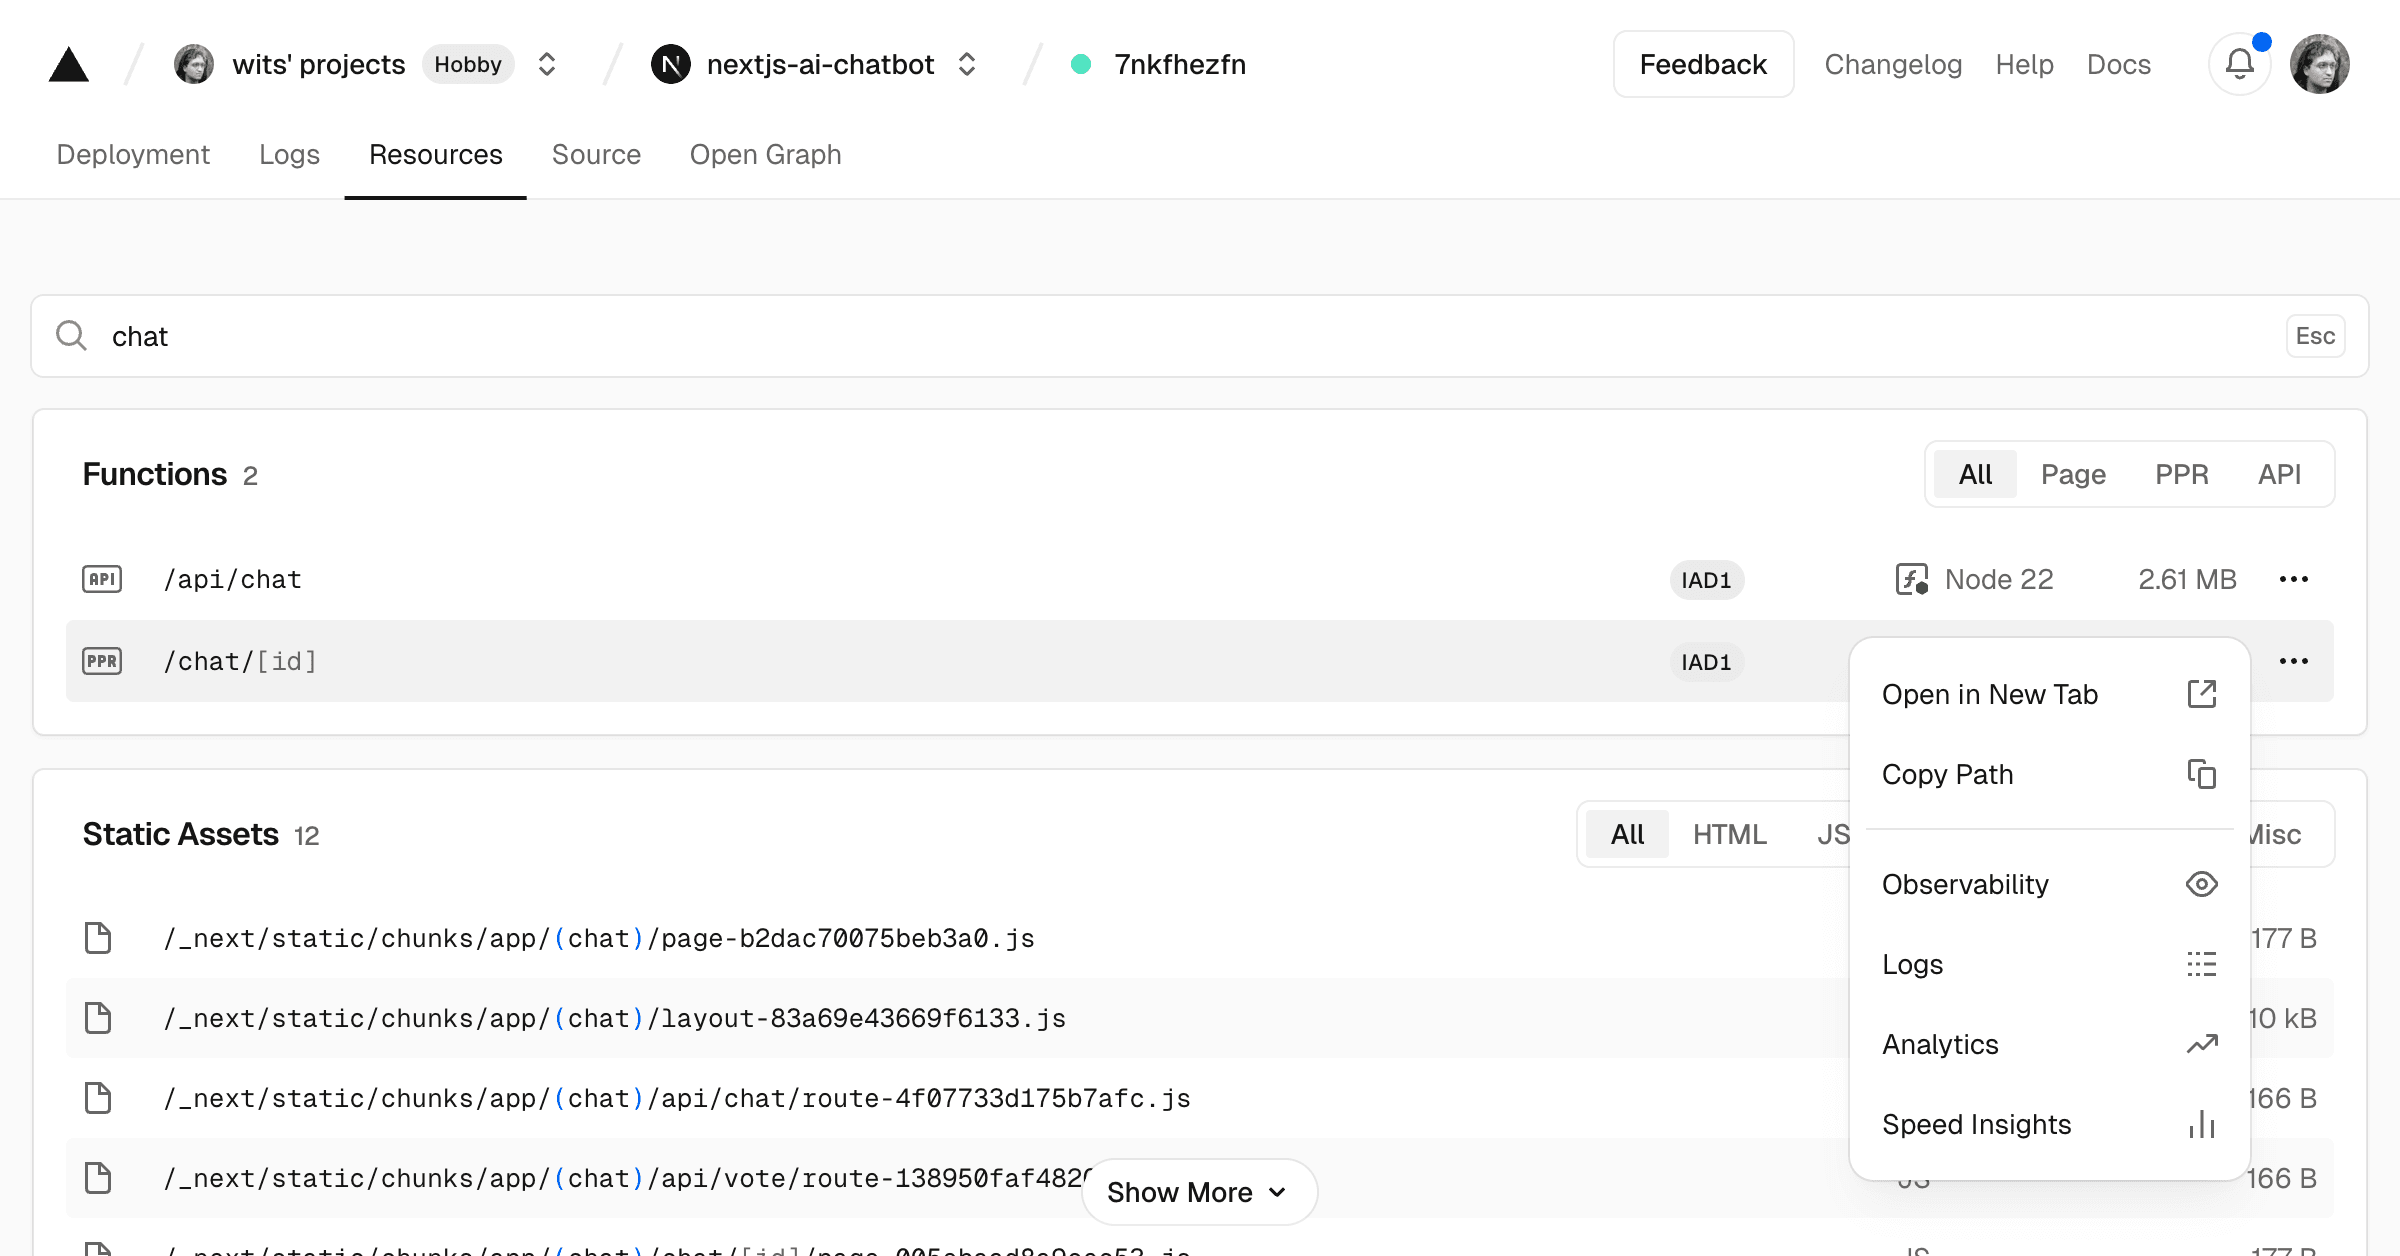Viewport: 2400px width, 1256px height.
Task: Switch Static Assets filter to HTML
Action: point(1729,833)
